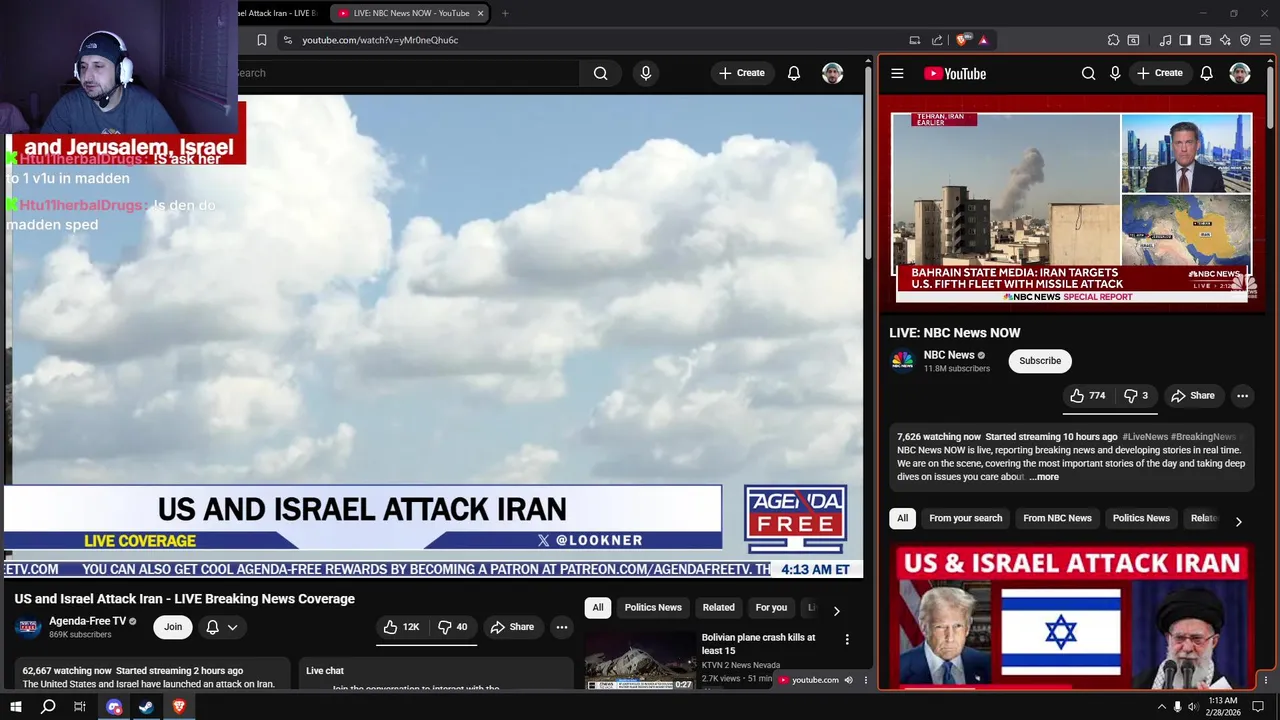Open Steam from the taskbar
Viewport: 1280px width, 720px height.
pyautogui.click(x=146, y=707)
